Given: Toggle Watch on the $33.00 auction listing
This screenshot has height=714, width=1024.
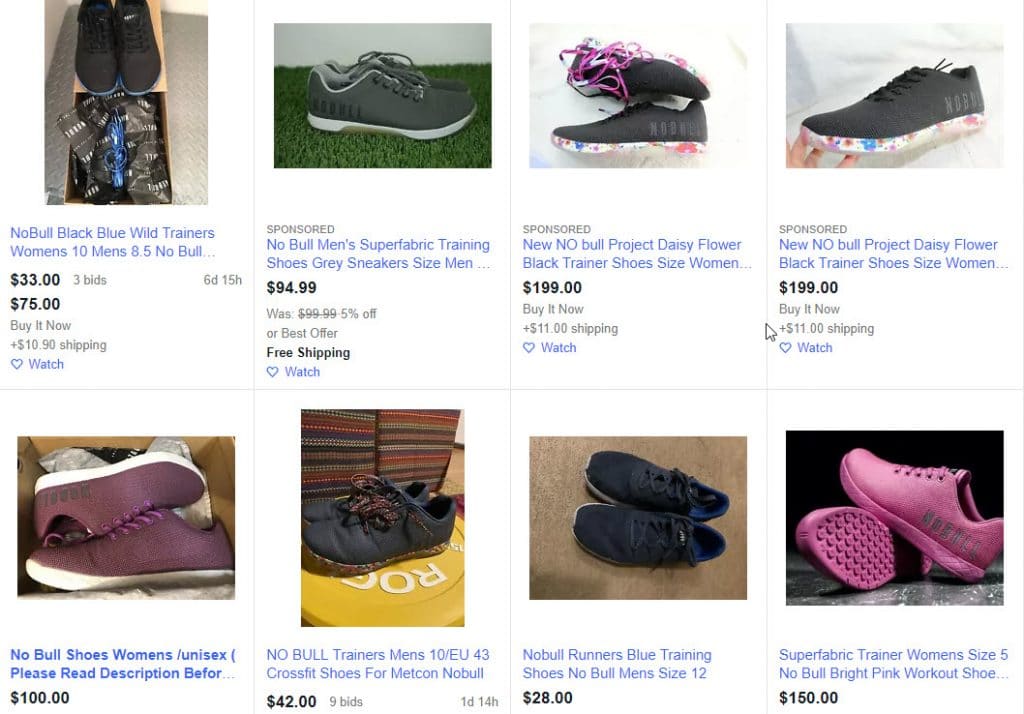Looking at the screenshot, I should pyautogui.click(x=37, y=364).
